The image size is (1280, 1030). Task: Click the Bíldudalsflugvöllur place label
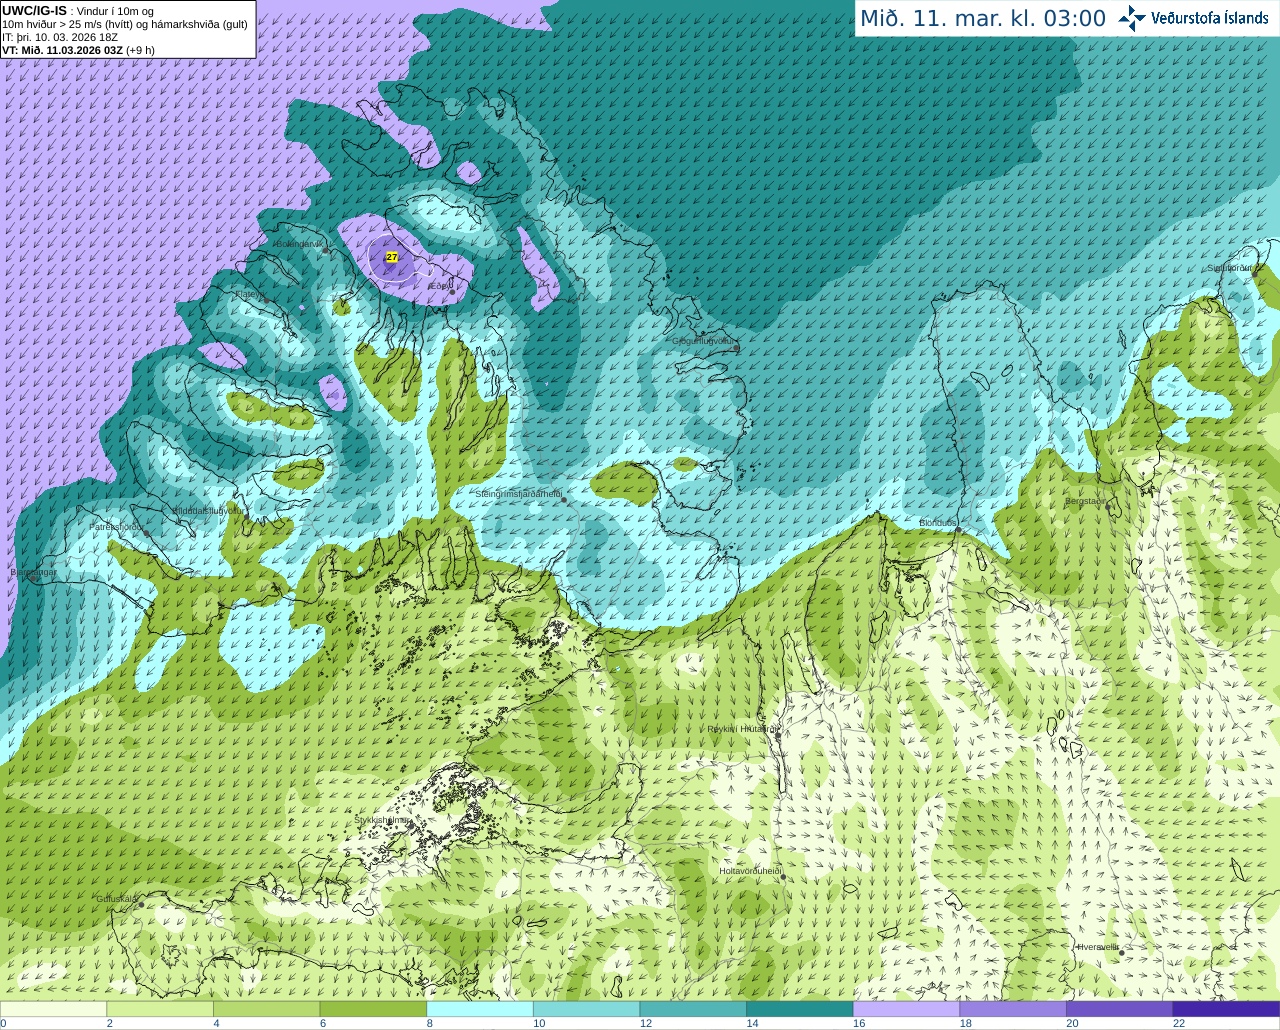coord(209,510)
